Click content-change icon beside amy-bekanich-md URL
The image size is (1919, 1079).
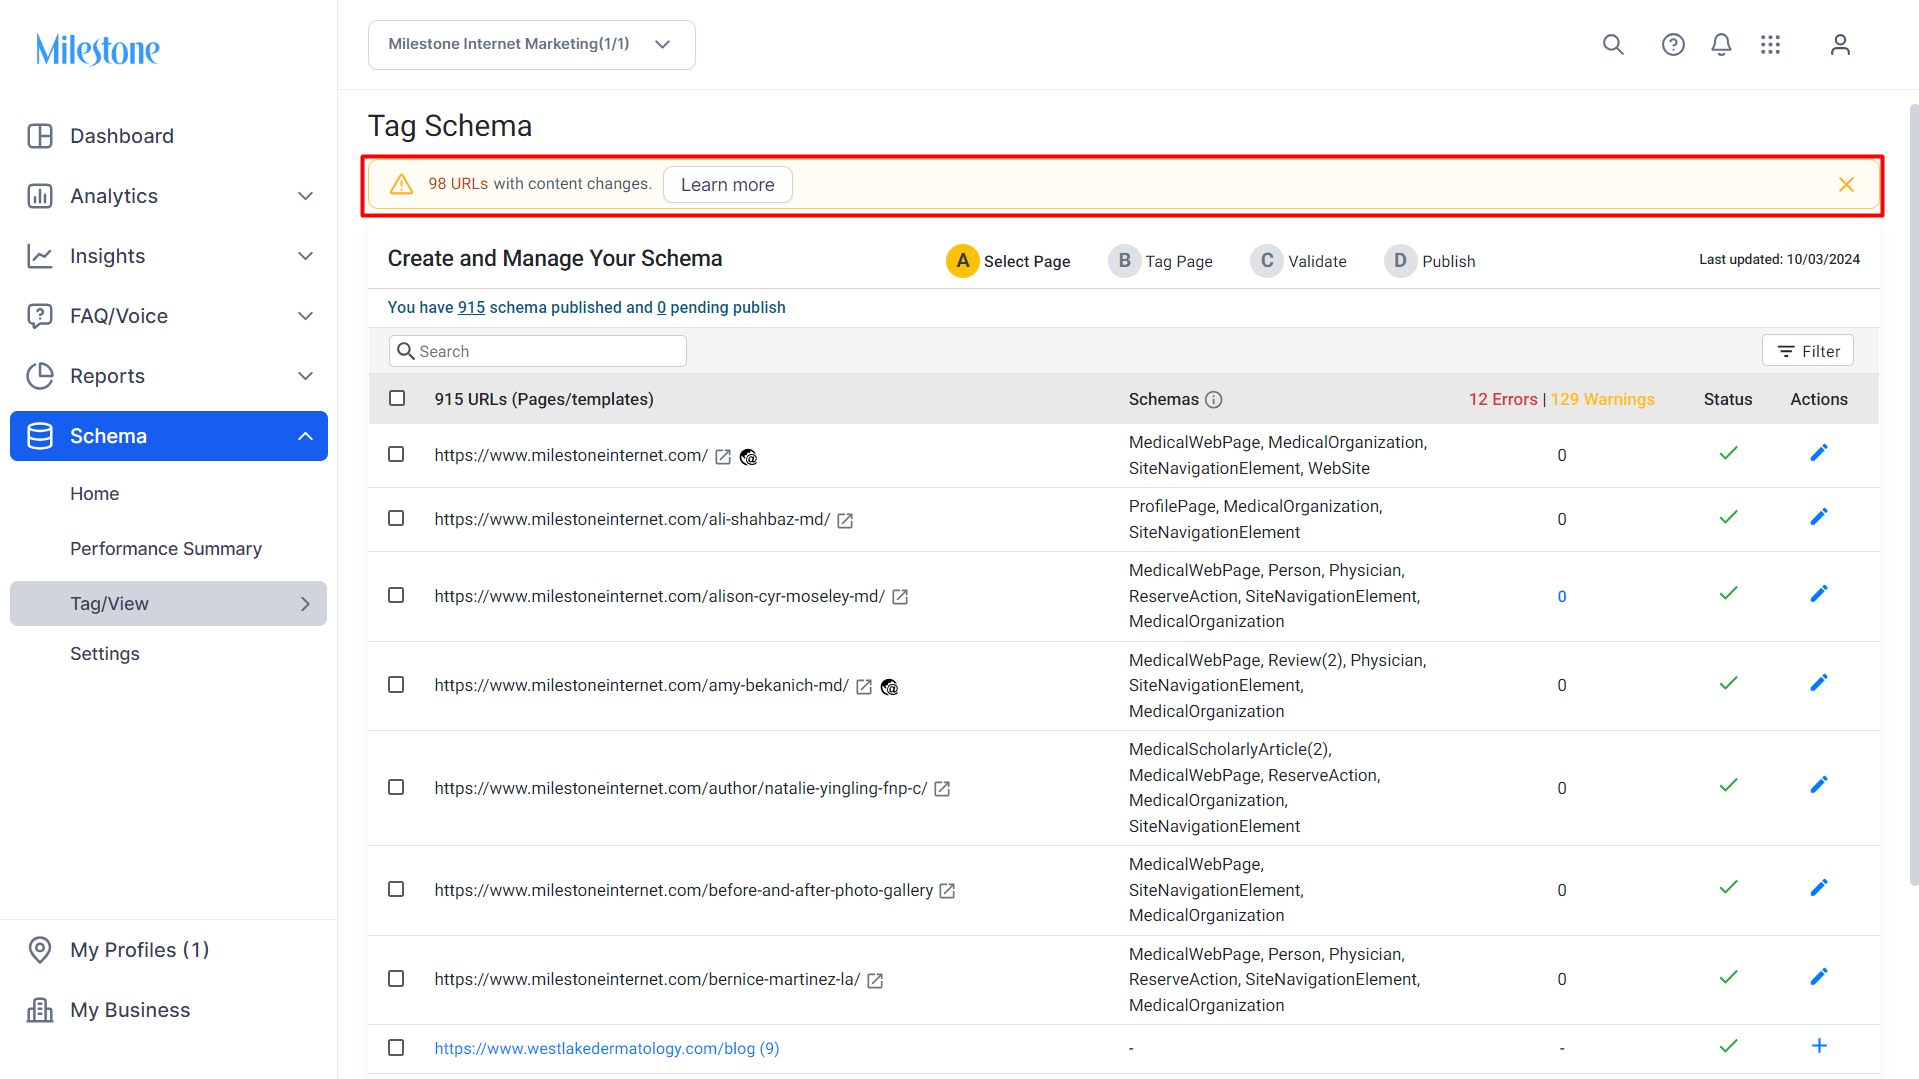(889, 687)
